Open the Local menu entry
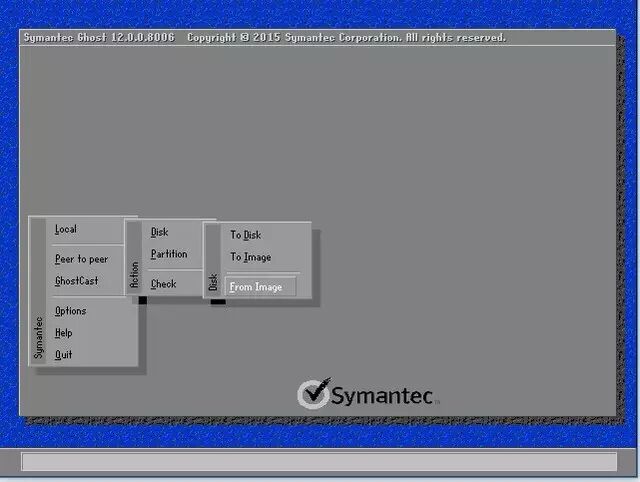Screen dimensions: 640x482 coord(66,229)
